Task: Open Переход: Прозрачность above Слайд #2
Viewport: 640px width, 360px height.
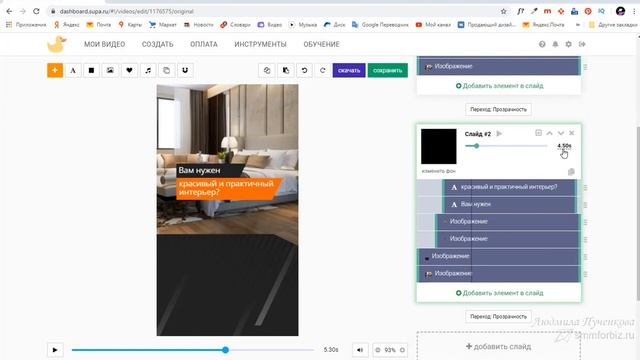Action: 498,109
